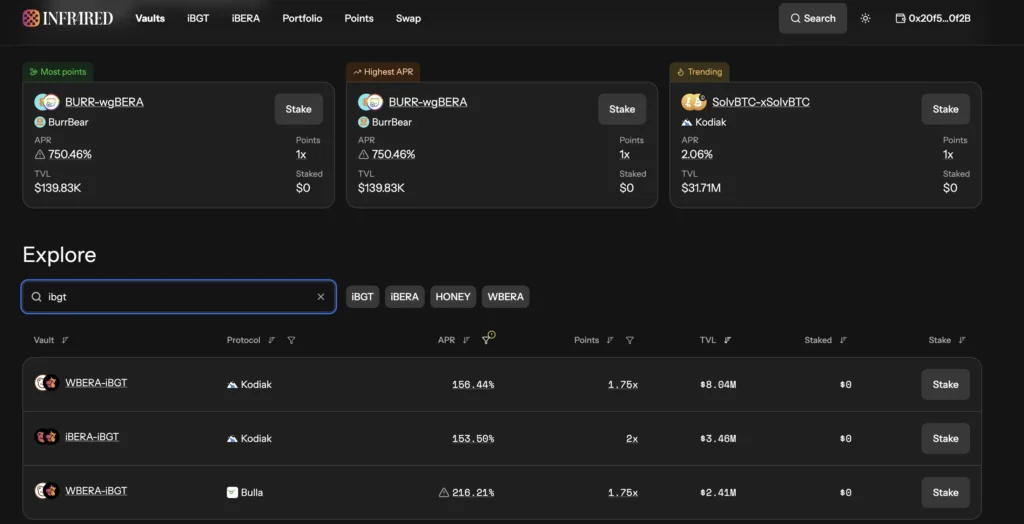Open wallet 0x20f5...0f2B menu
The width and height of the screenshot is (1024, 524).
[933, 18]
